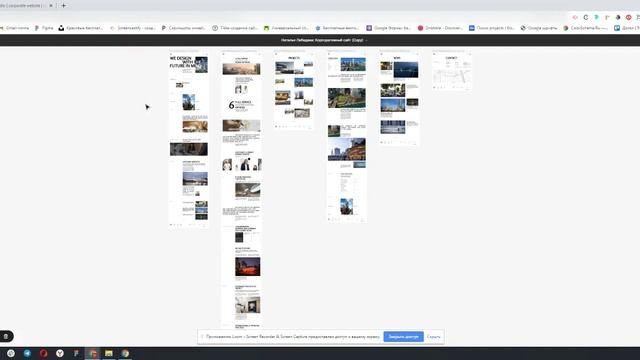Screen dimensions: 640x360
Task: Open the Google Forms bookmark
Action: pos(389,28)
